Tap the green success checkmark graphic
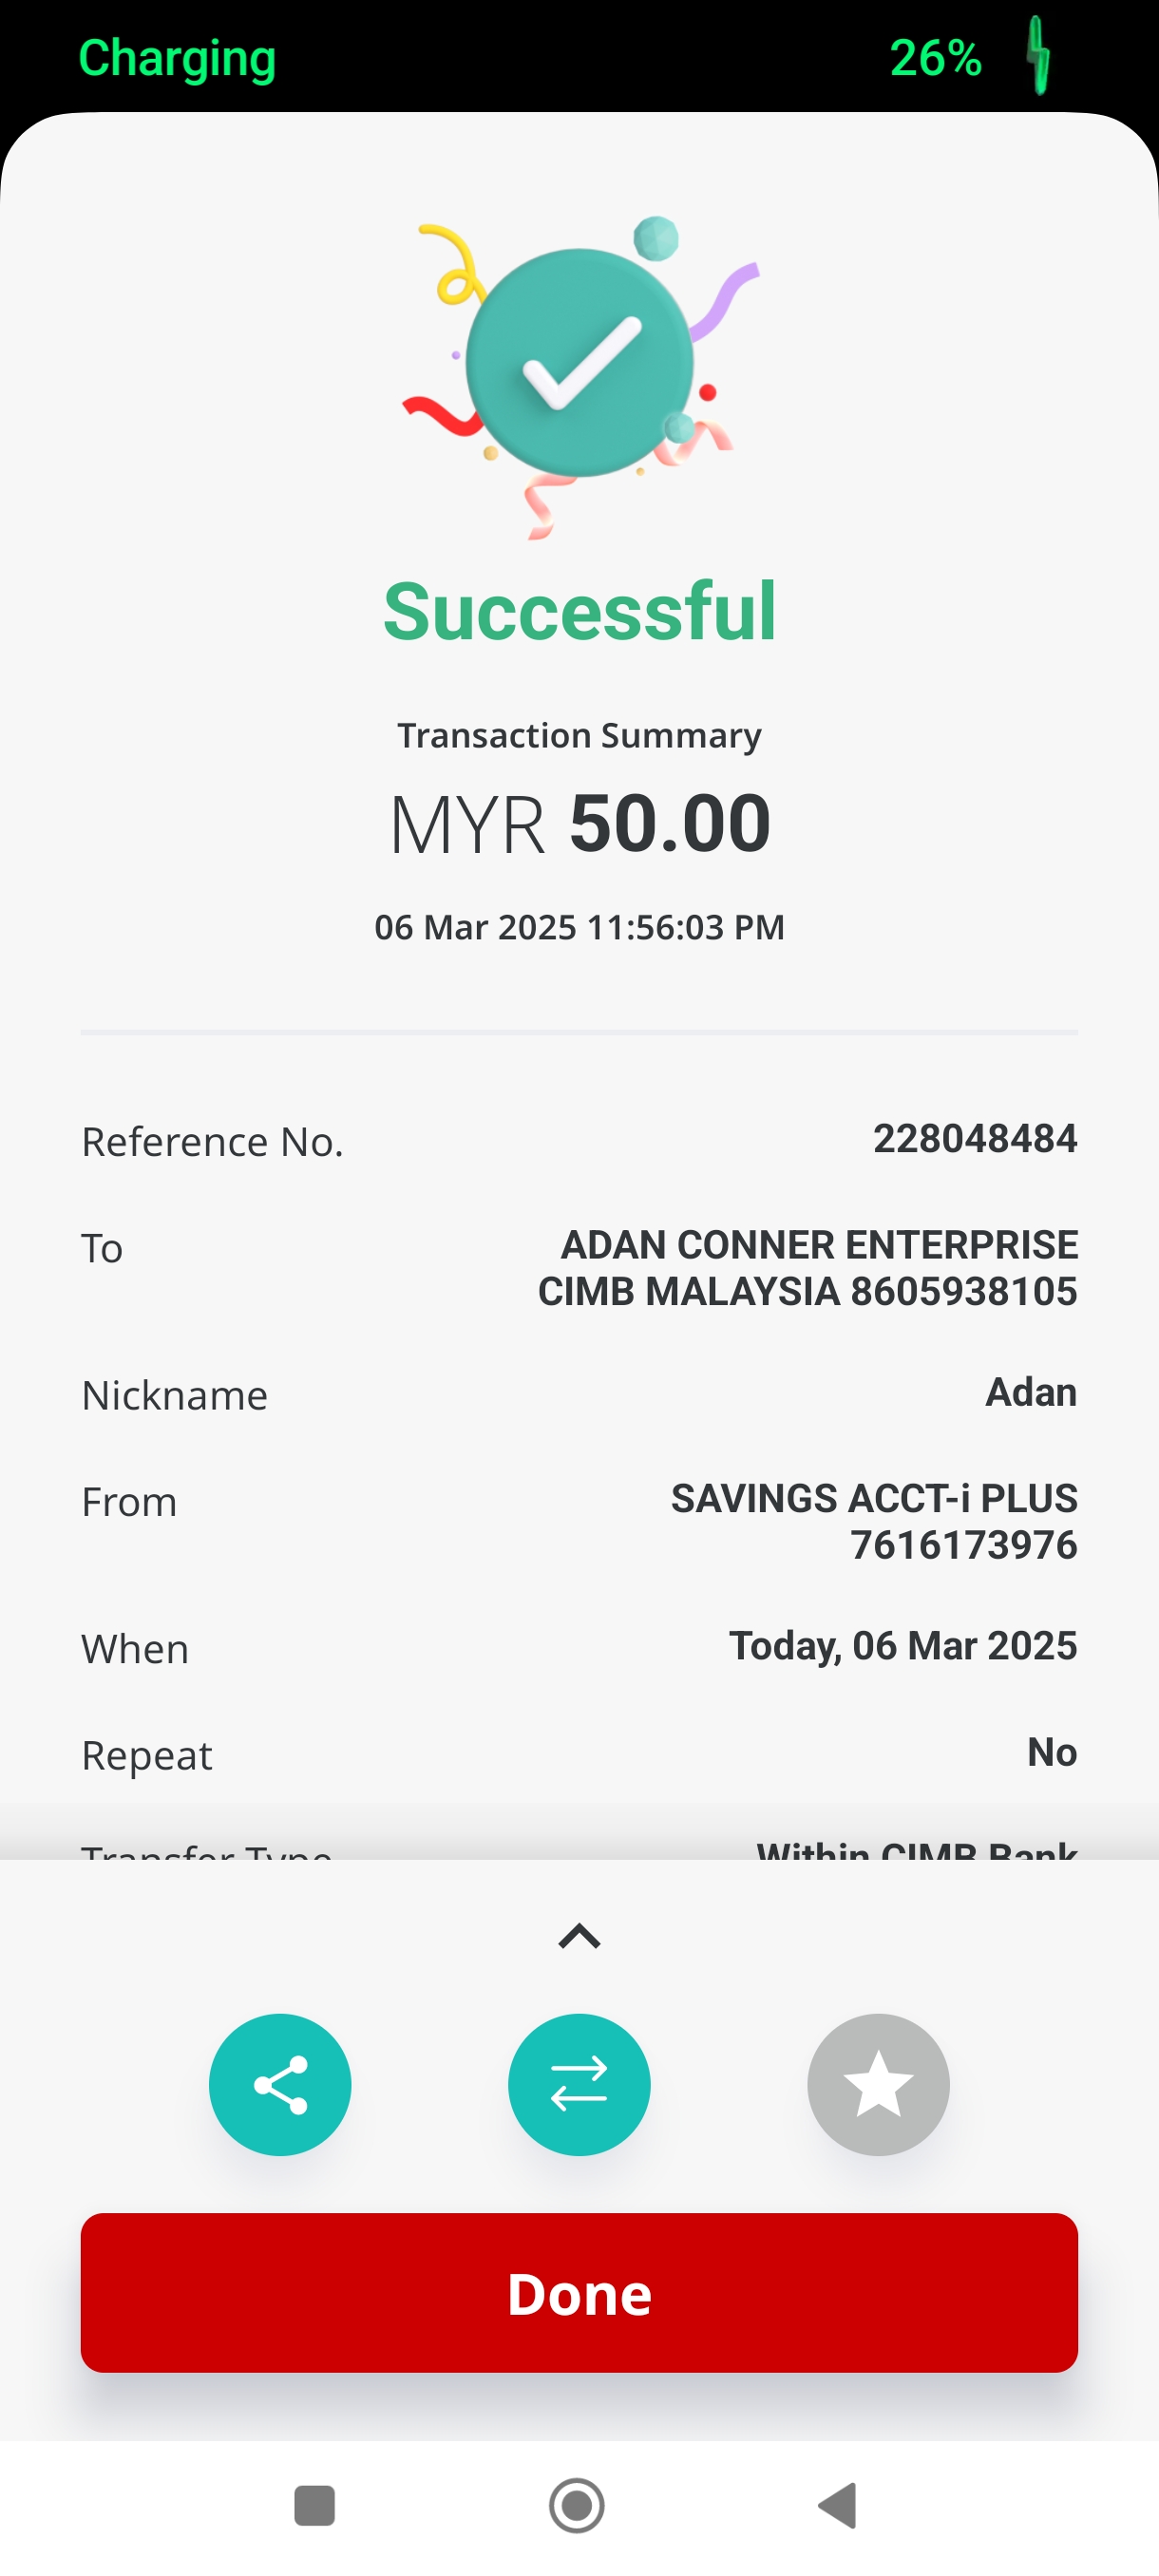The width and height of the screenshot is (1159, 2576). [x=579, y=362]
